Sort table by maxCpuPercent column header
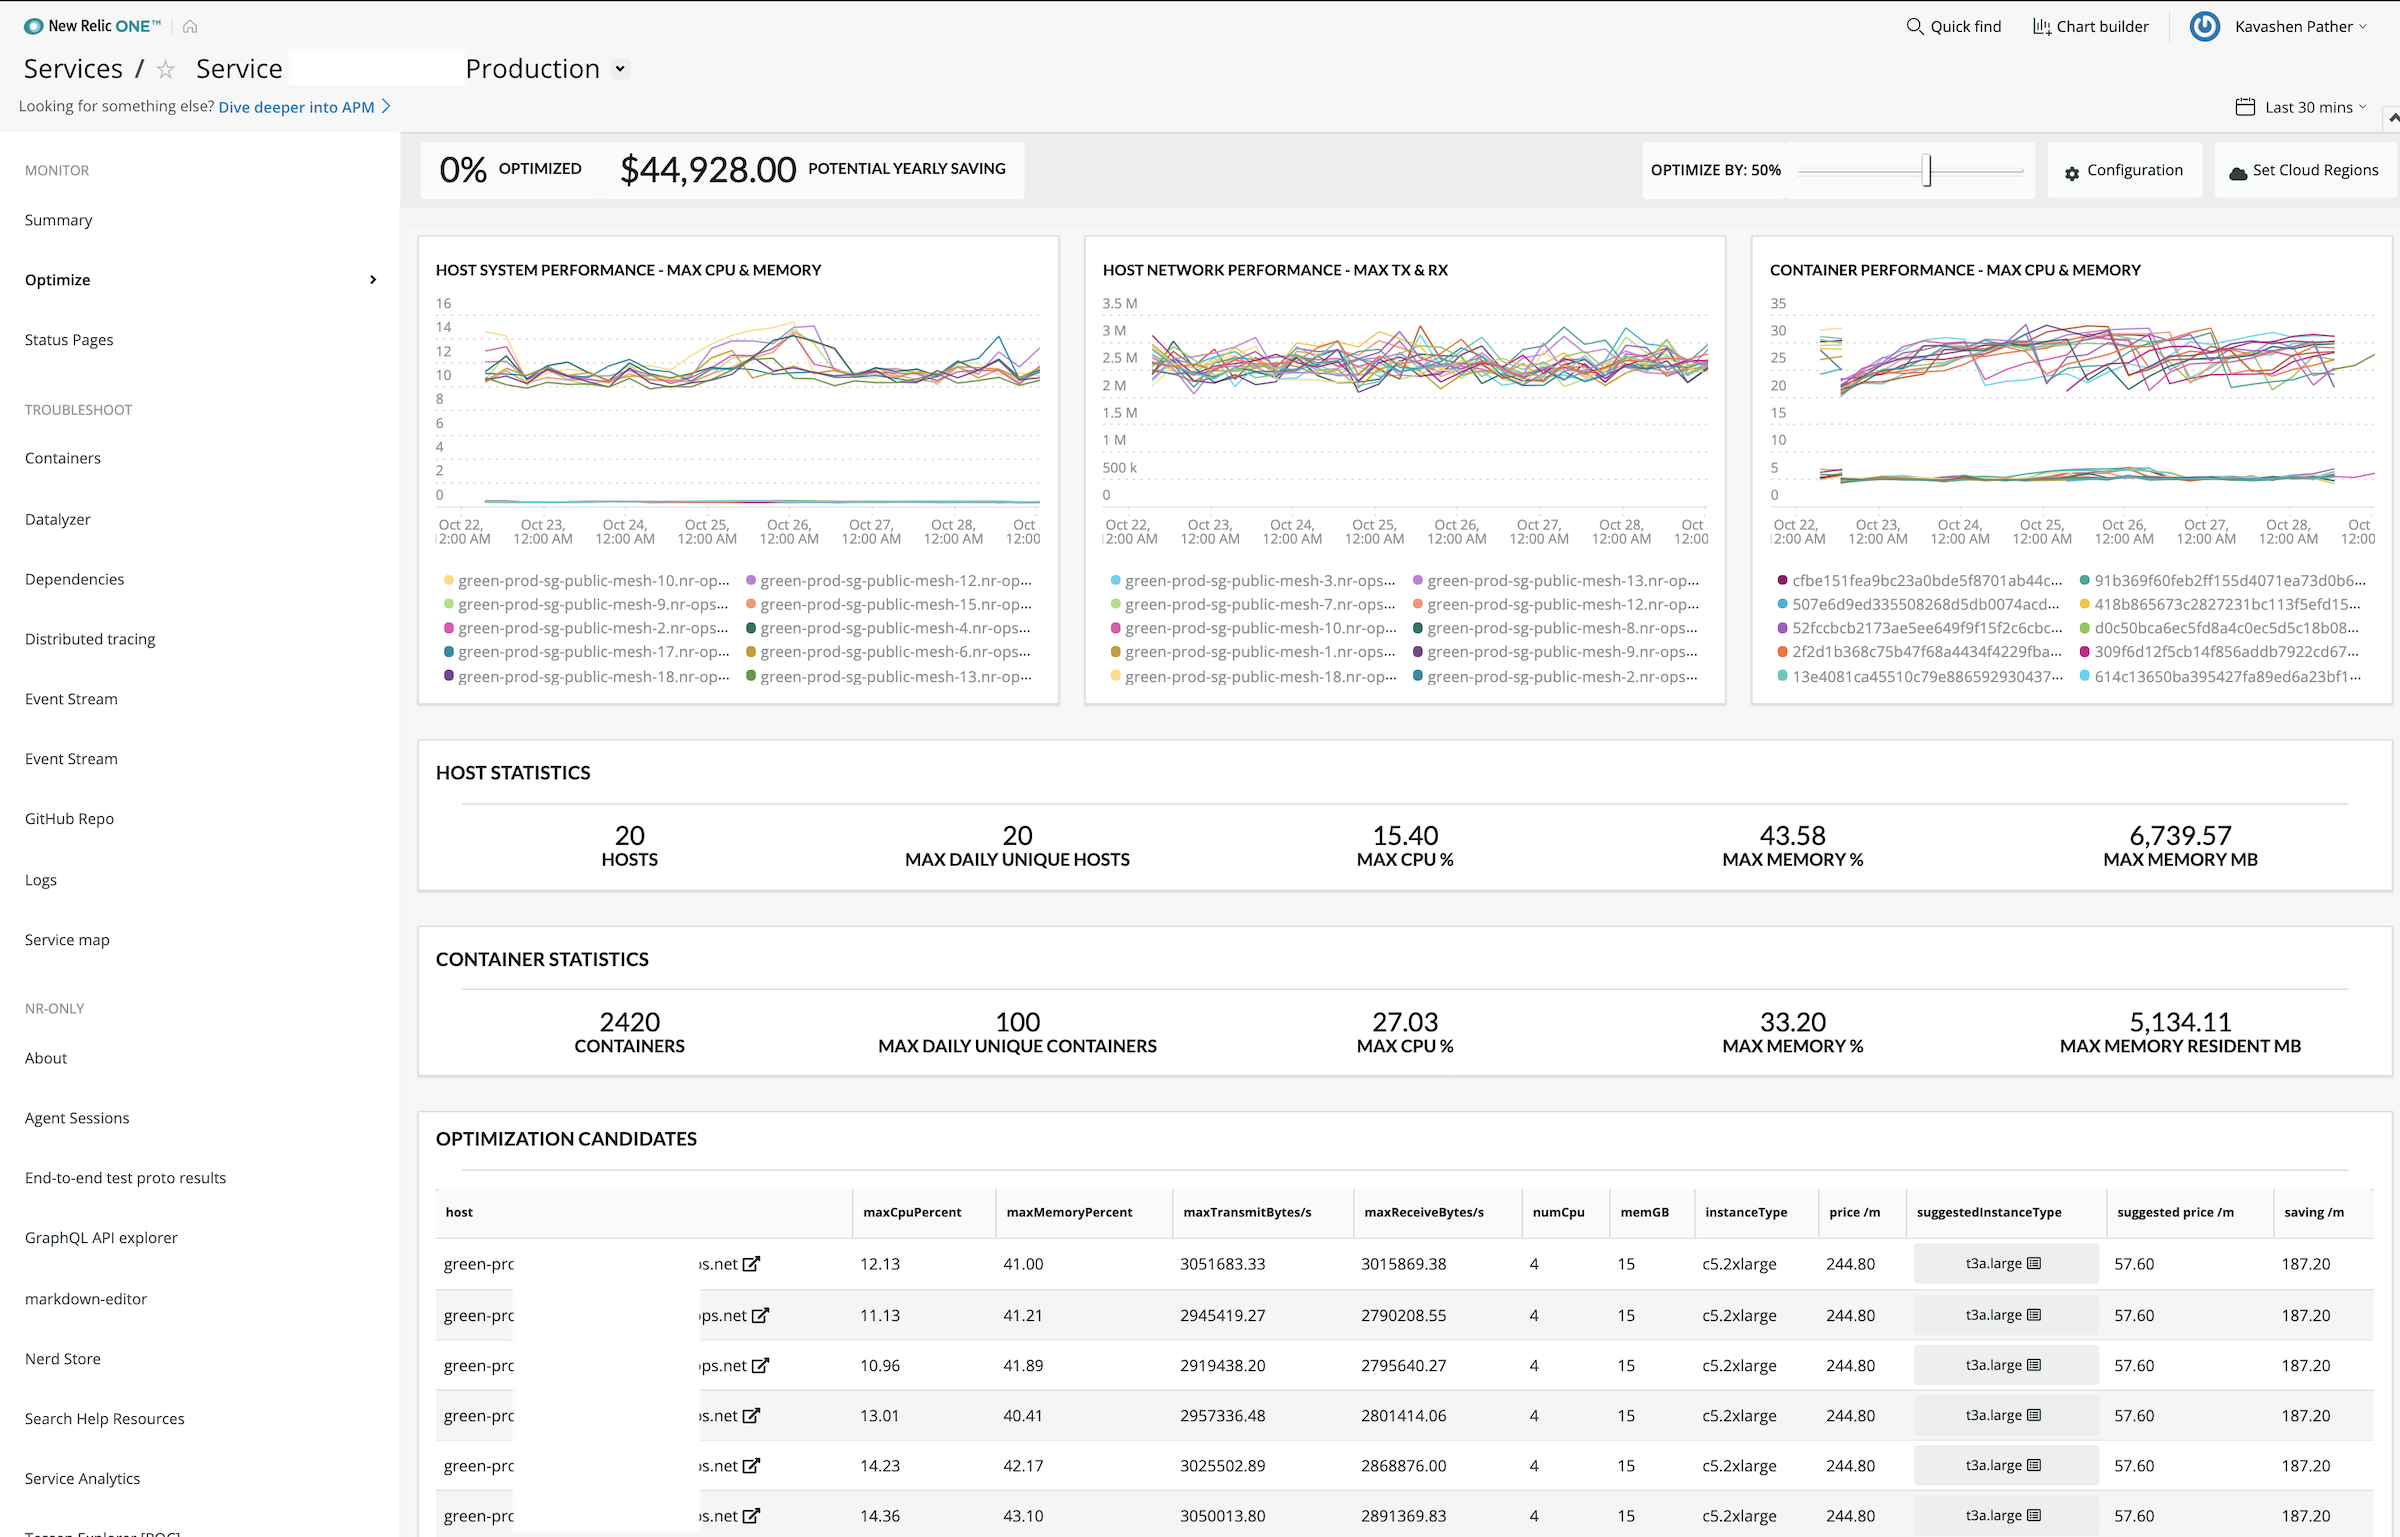This screenshot has width=2400, height=1537. 912,1212
